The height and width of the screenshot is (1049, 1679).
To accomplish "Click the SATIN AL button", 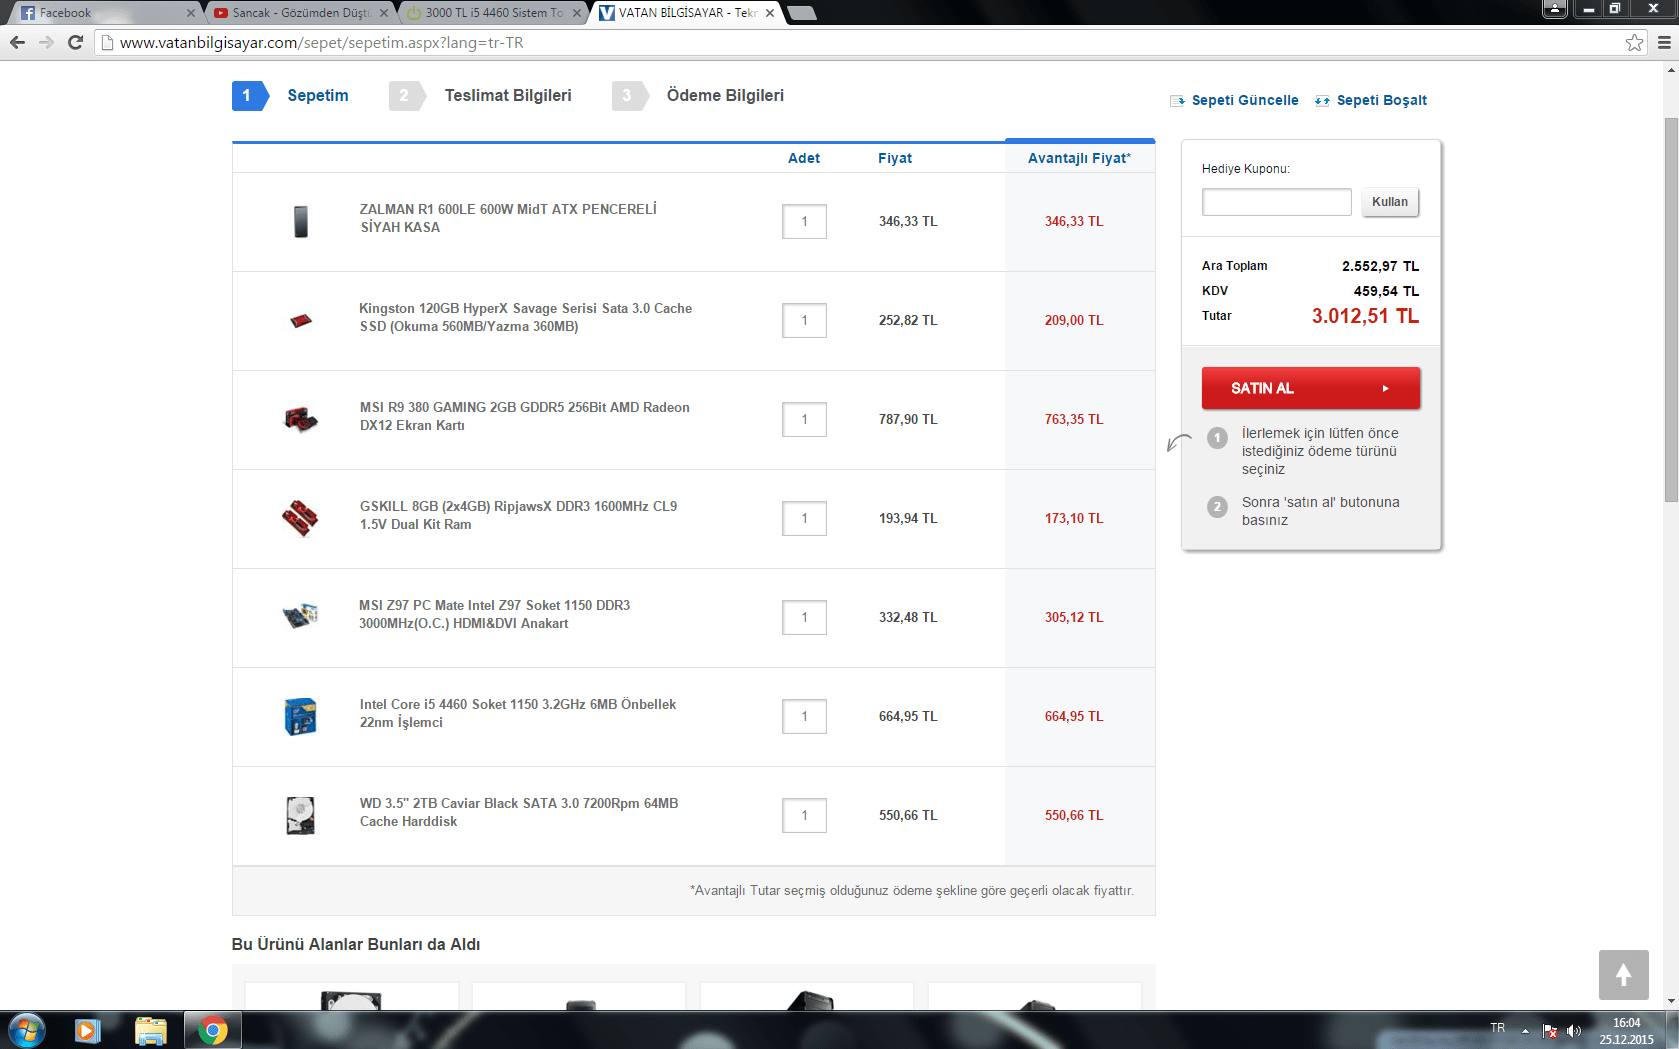I will click(x=1310, y=388).
